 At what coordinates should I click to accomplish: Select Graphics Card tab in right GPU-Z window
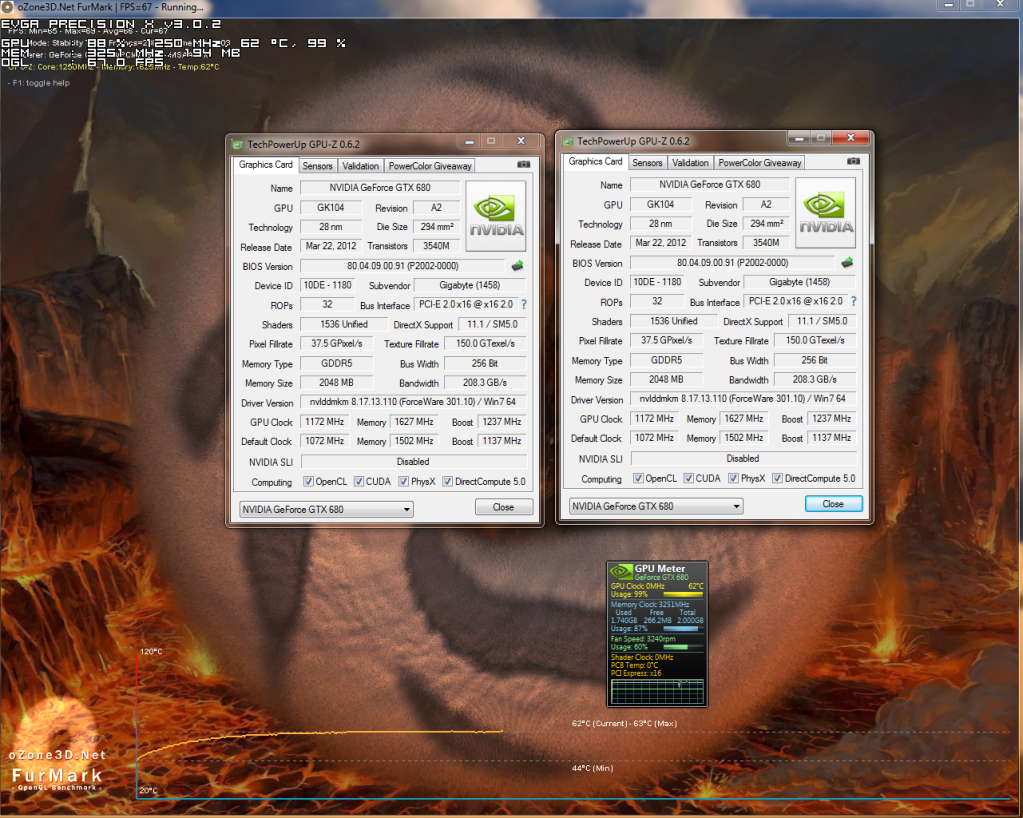pyautogui.click(x=595, y=161)
